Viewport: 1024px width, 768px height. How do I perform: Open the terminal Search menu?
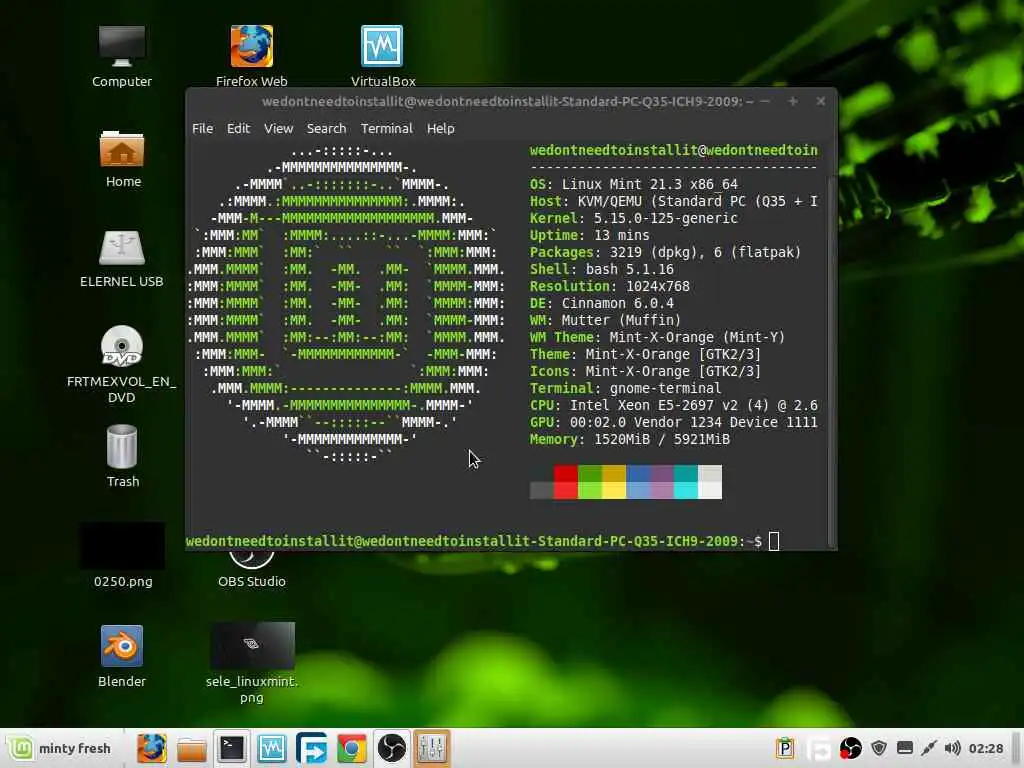[327, 129]
